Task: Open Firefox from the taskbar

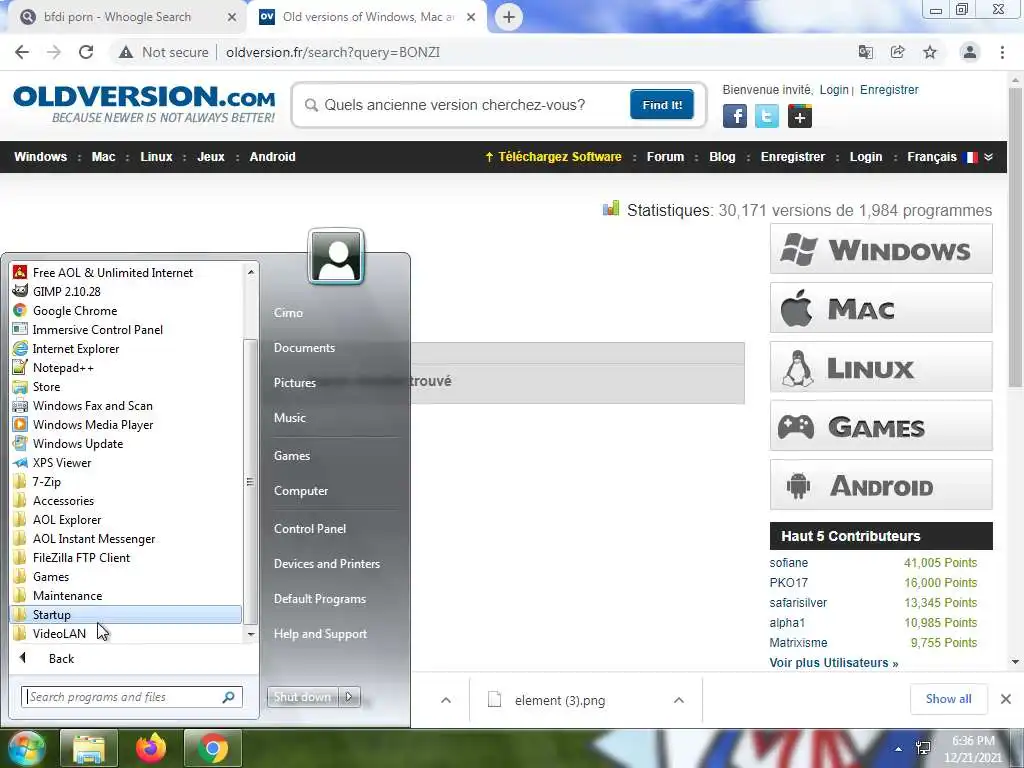Action: click(151, 748)
